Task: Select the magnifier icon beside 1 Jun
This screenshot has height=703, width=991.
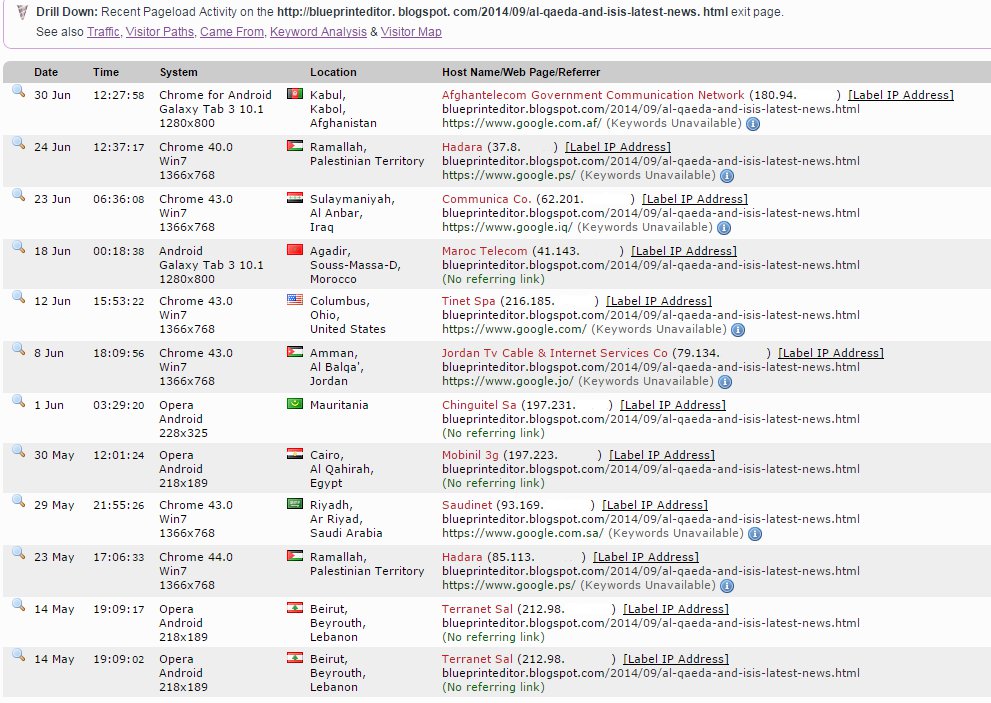Action: [x=18, y=401]
